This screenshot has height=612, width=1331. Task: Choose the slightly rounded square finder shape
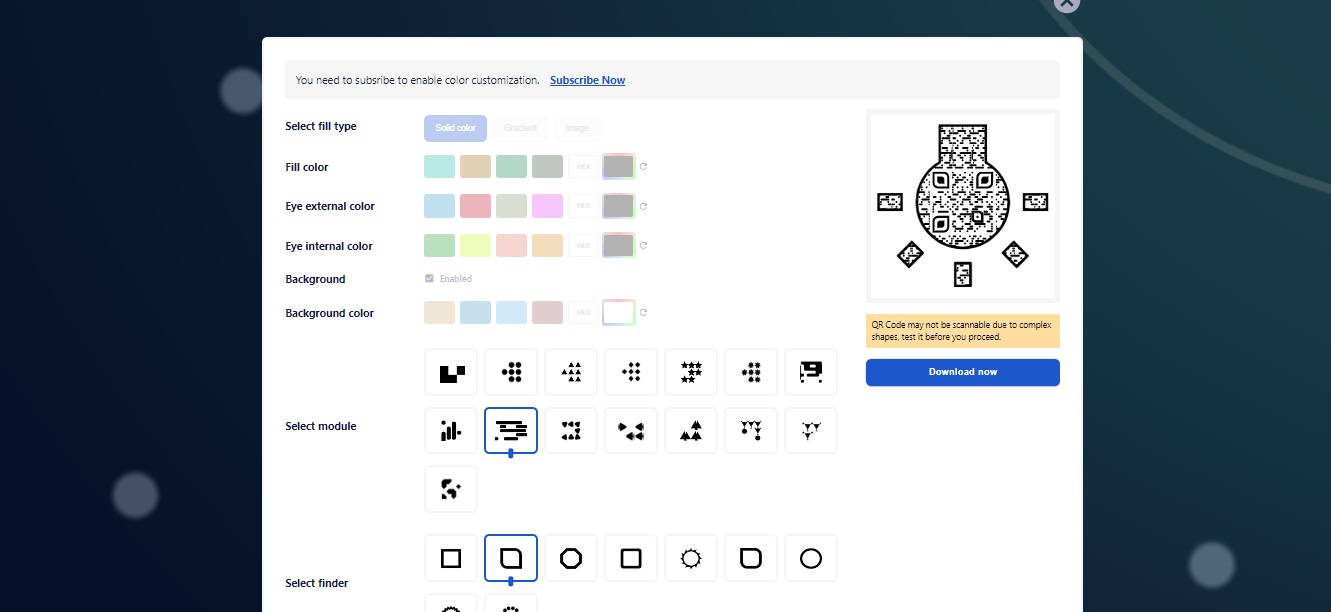[631, 558]
